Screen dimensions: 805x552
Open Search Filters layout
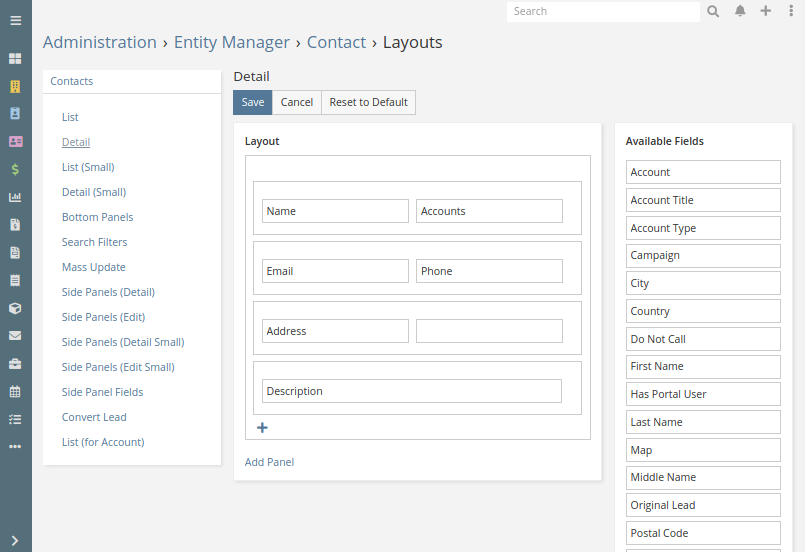click(94, 242)
